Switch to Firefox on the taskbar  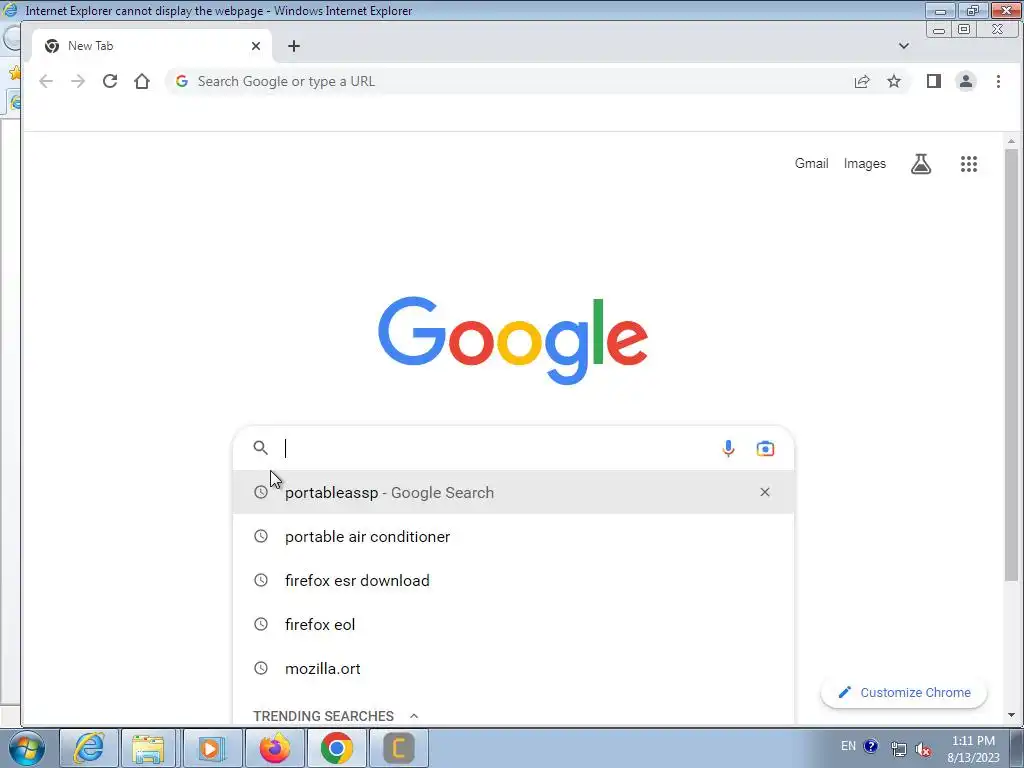(274, 748)
